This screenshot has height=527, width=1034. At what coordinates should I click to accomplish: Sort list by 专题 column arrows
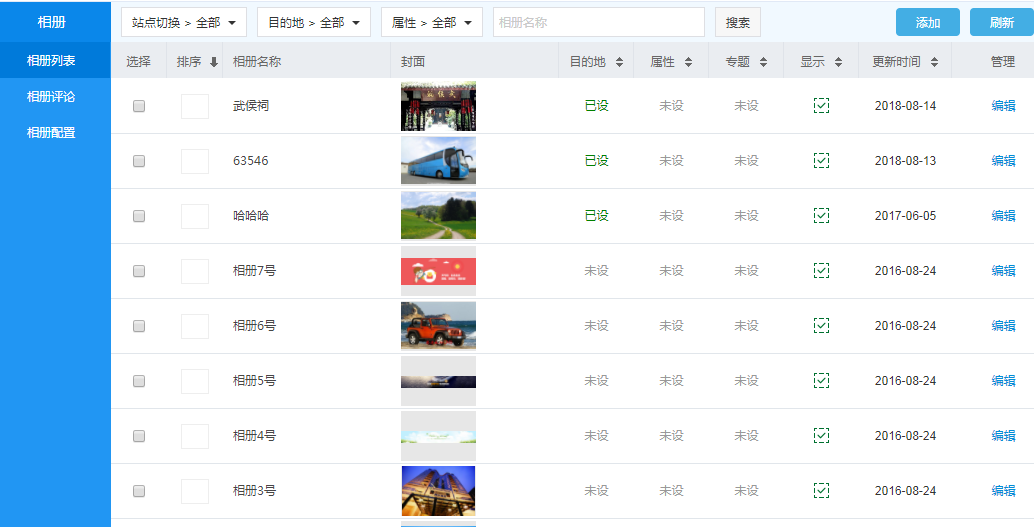click(763, 62)
